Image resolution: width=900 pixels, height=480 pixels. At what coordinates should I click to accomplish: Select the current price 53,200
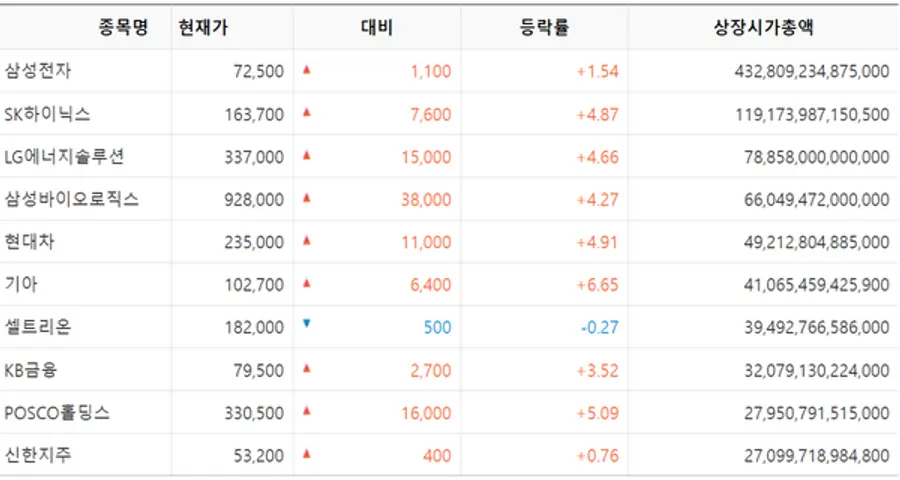(259, 456)
